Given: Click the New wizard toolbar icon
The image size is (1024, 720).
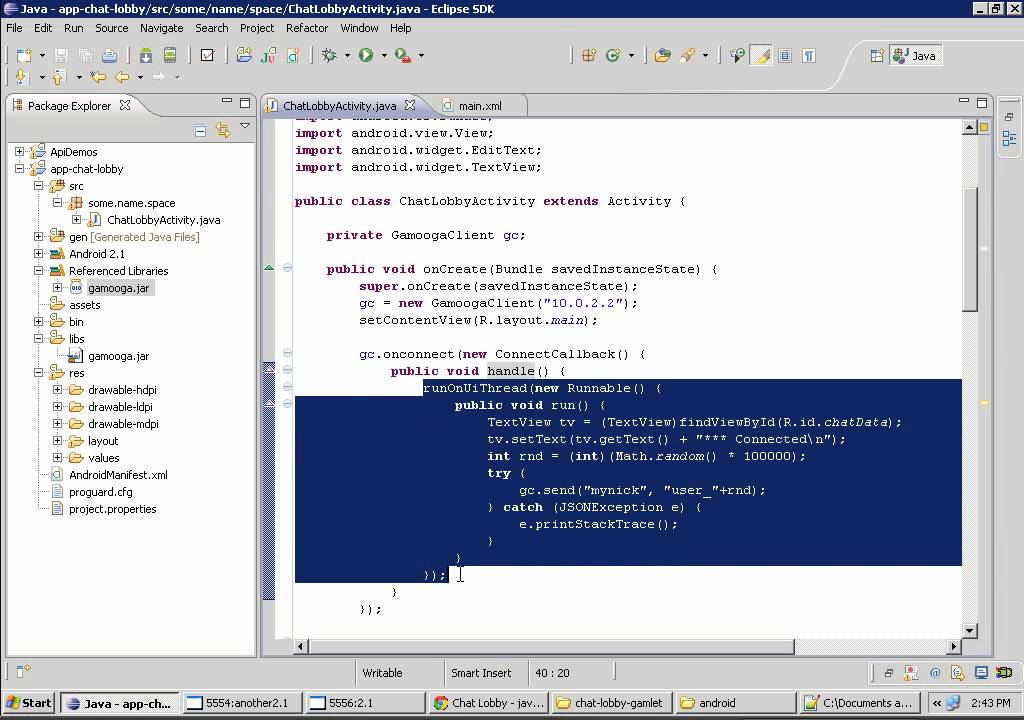Looking at the screenshot, I should pos(24,56).
